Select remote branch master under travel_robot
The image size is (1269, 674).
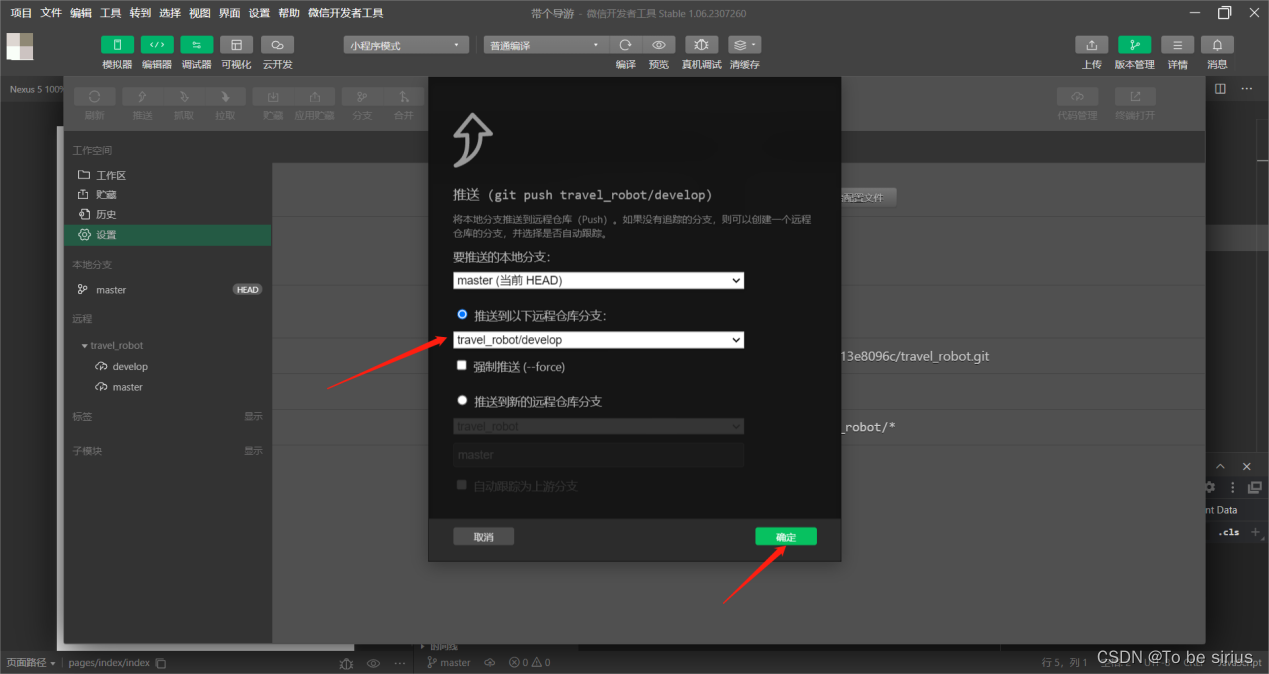[167, 387]
